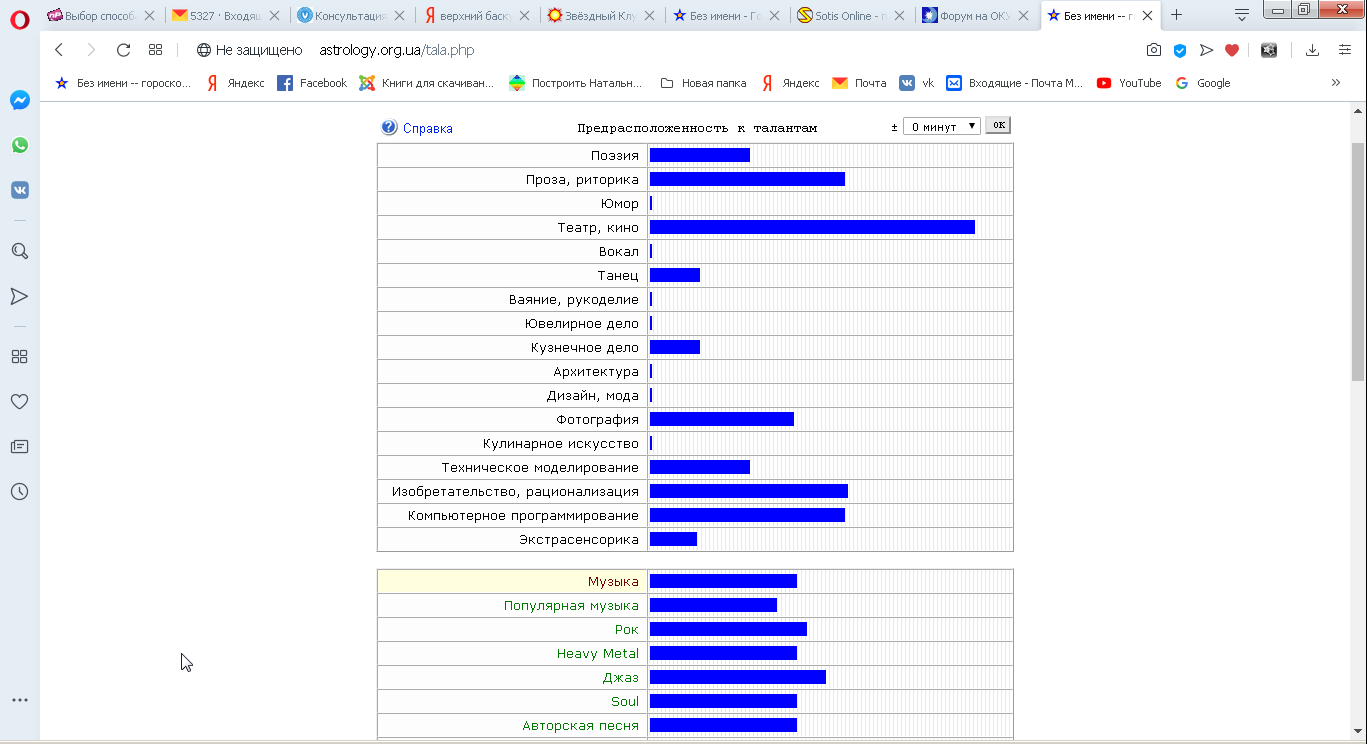Open history clock icon in sidebar

(20, 491)
